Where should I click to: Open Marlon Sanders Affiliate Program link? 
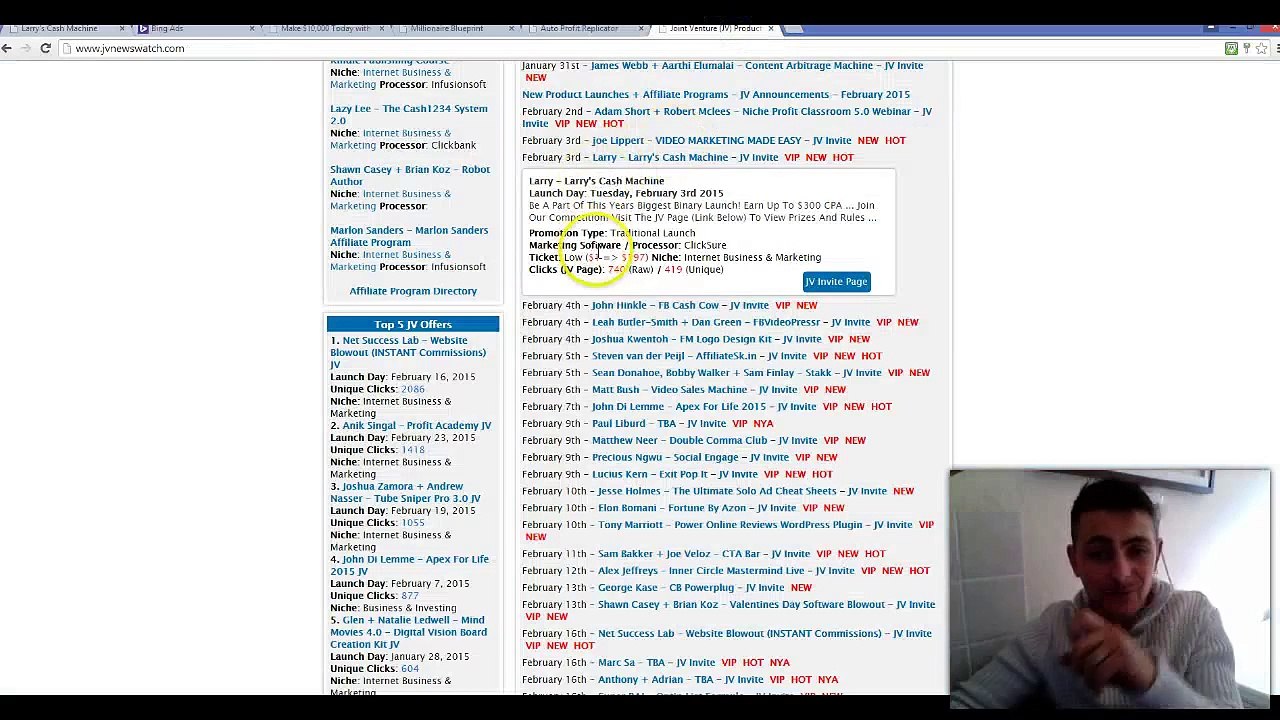409,238
